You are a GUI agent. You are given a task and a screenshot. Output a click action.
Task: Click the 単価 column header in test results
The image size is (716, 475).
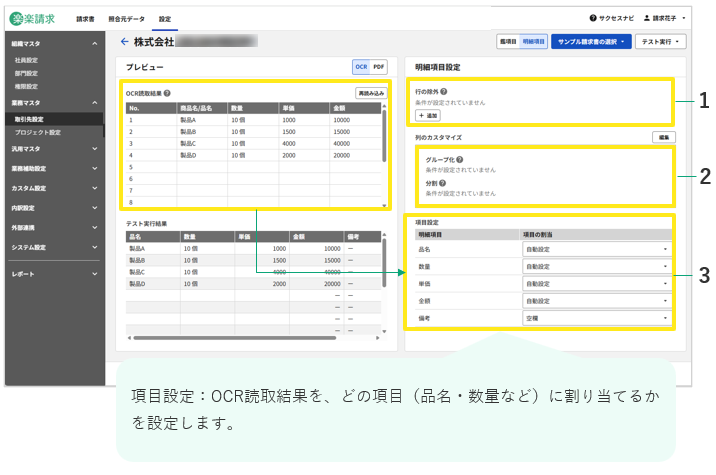(x=262, y=237)
